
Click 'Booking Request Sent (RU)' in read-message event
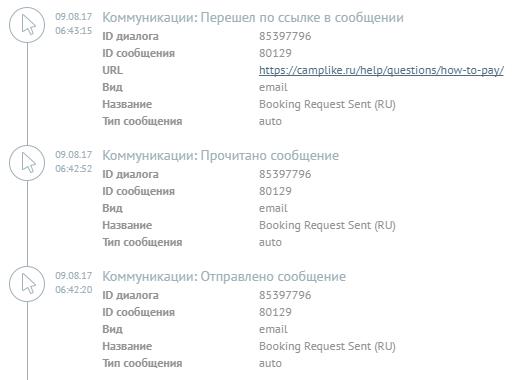pyautogui.click(x=327, y=225)
